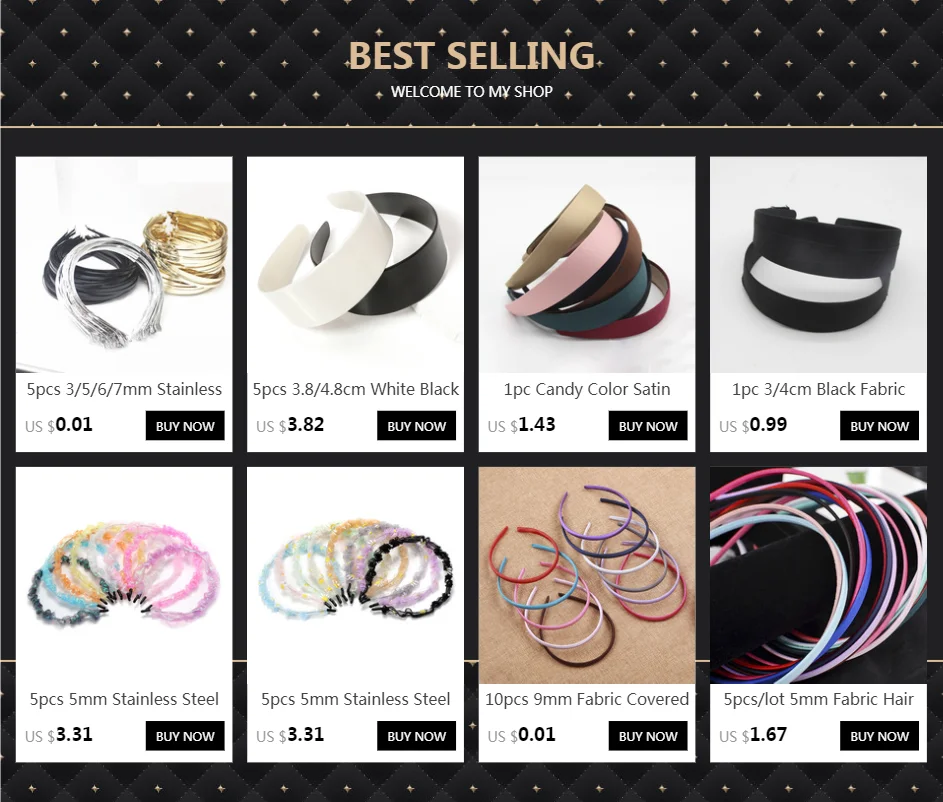Buy the 5pcs 3/5/6/7mm Stainless item now
This screenshot has height=802, width=943.
pos(185,426)
